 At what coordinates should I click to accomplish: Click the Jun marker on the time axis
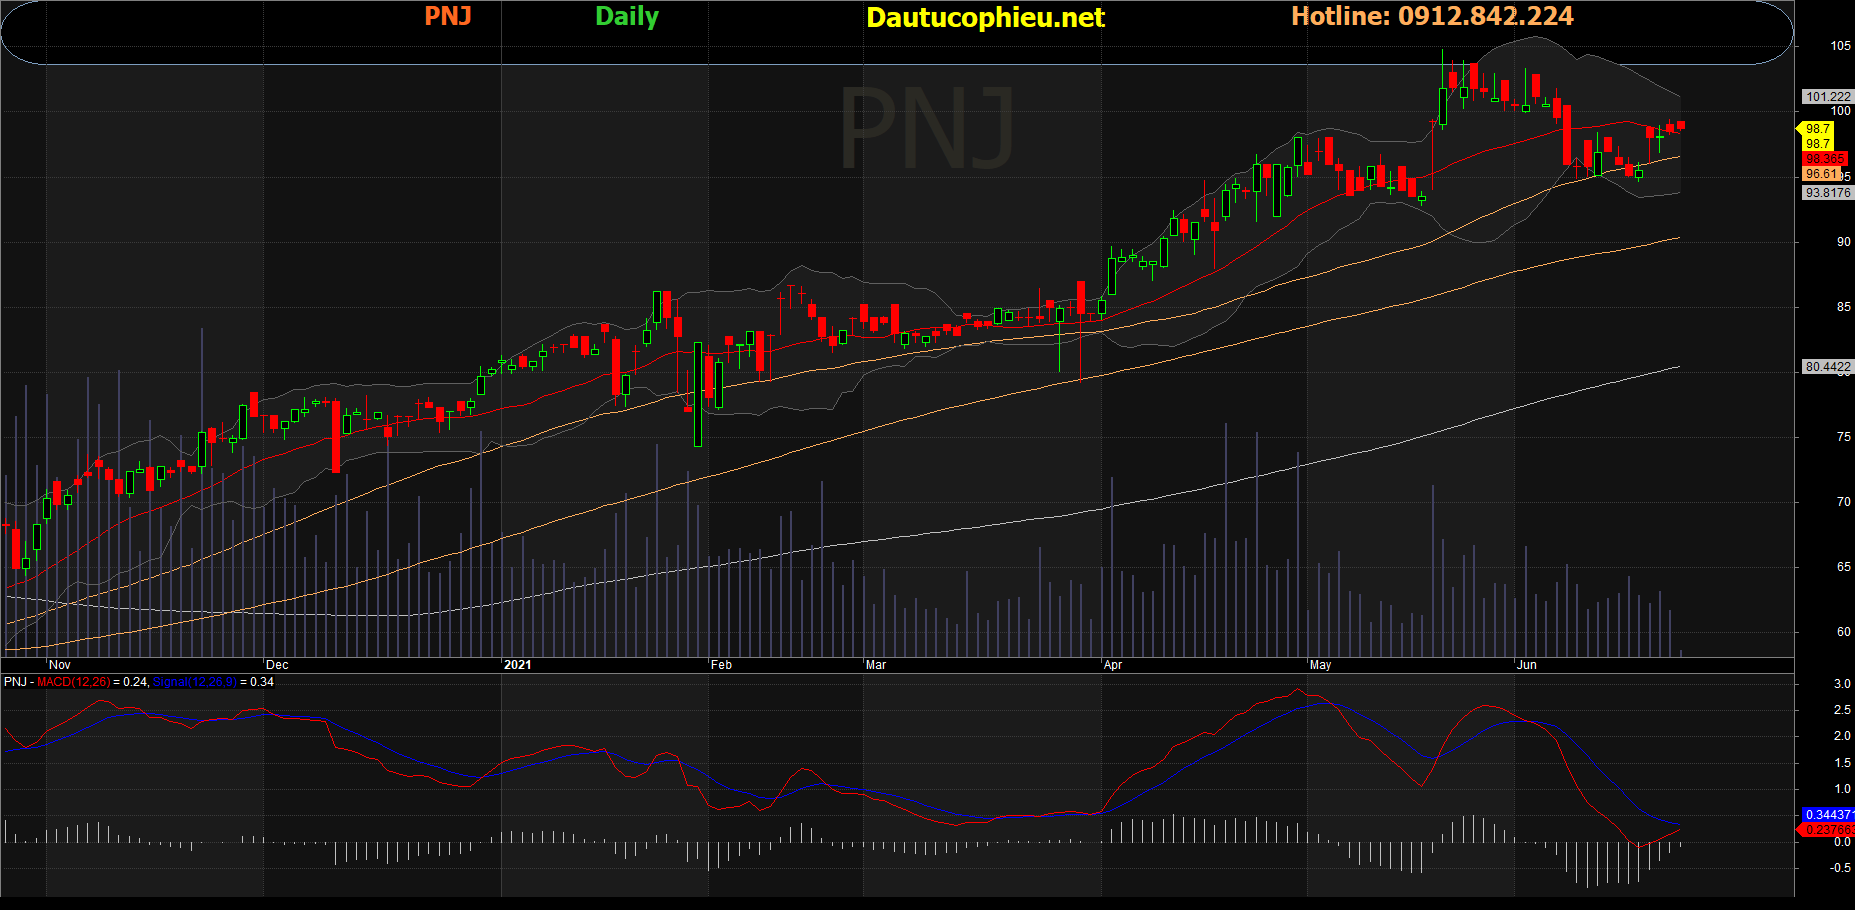[1526, 665]
